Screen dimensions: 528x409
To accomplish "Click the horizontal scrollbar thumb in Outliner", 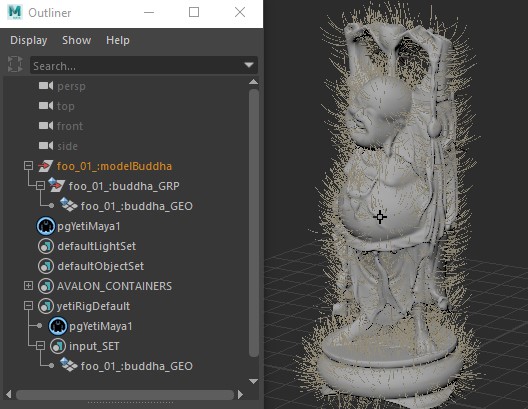I will click(x=125, y=395).
